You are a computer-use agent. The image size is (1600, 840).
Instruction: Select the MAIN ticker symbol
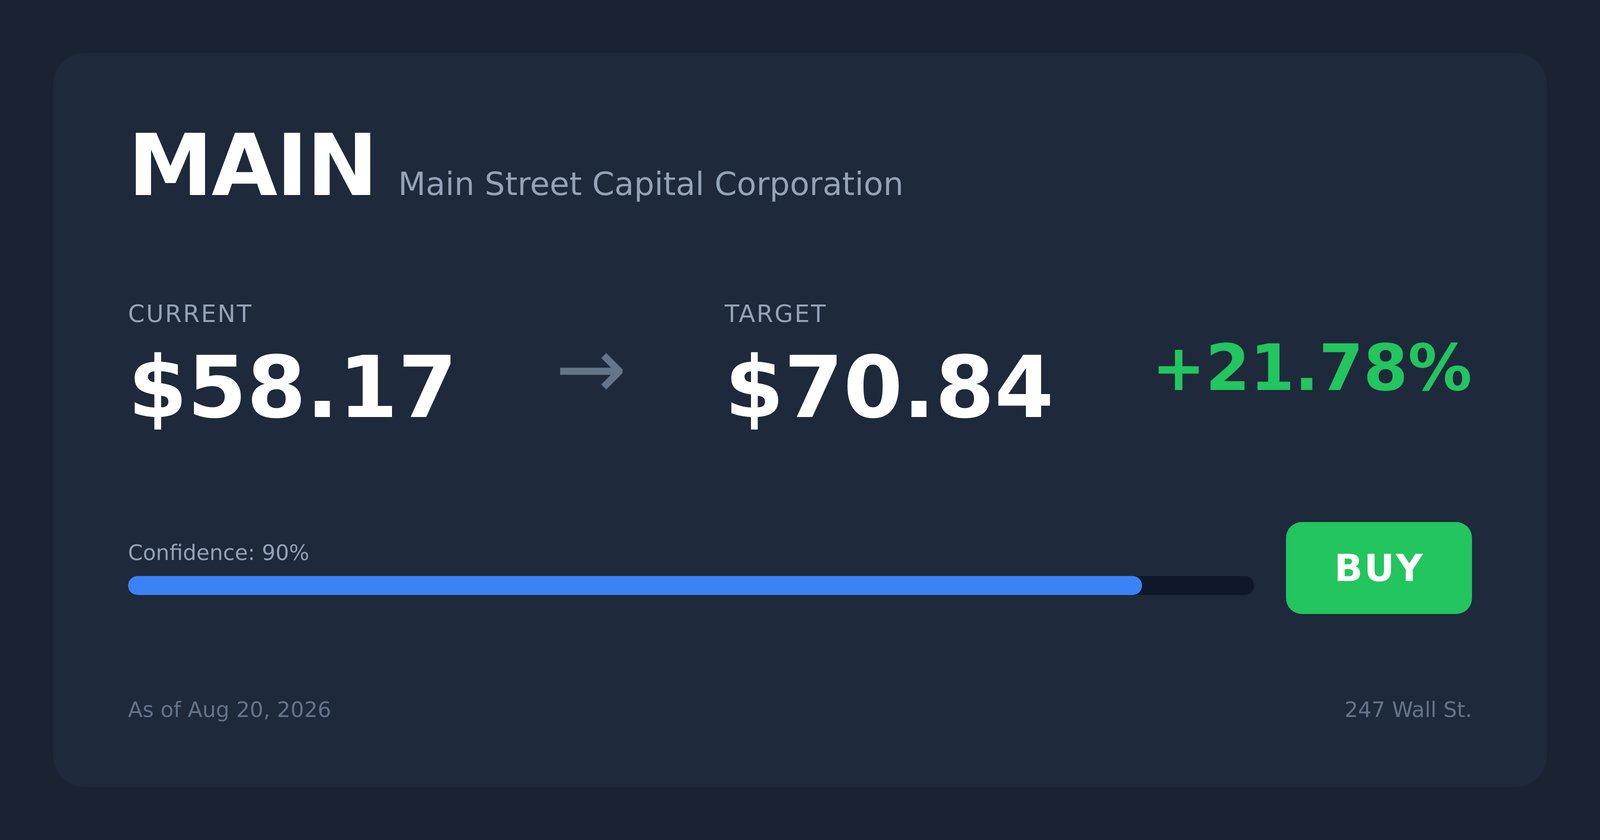[252, 166]
